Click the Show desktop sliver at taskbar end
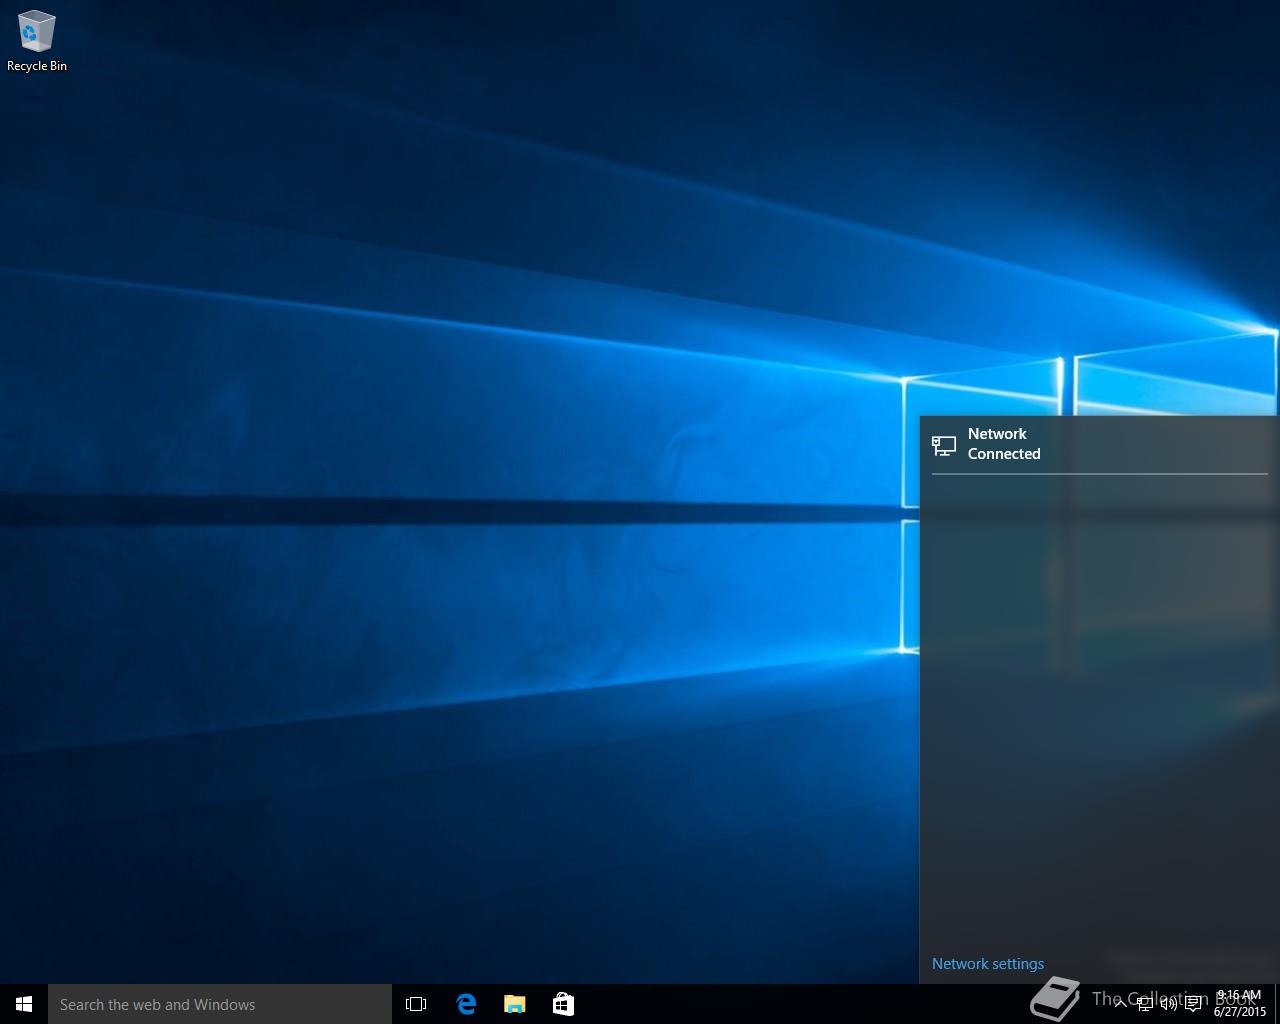 point(1277,1004)
